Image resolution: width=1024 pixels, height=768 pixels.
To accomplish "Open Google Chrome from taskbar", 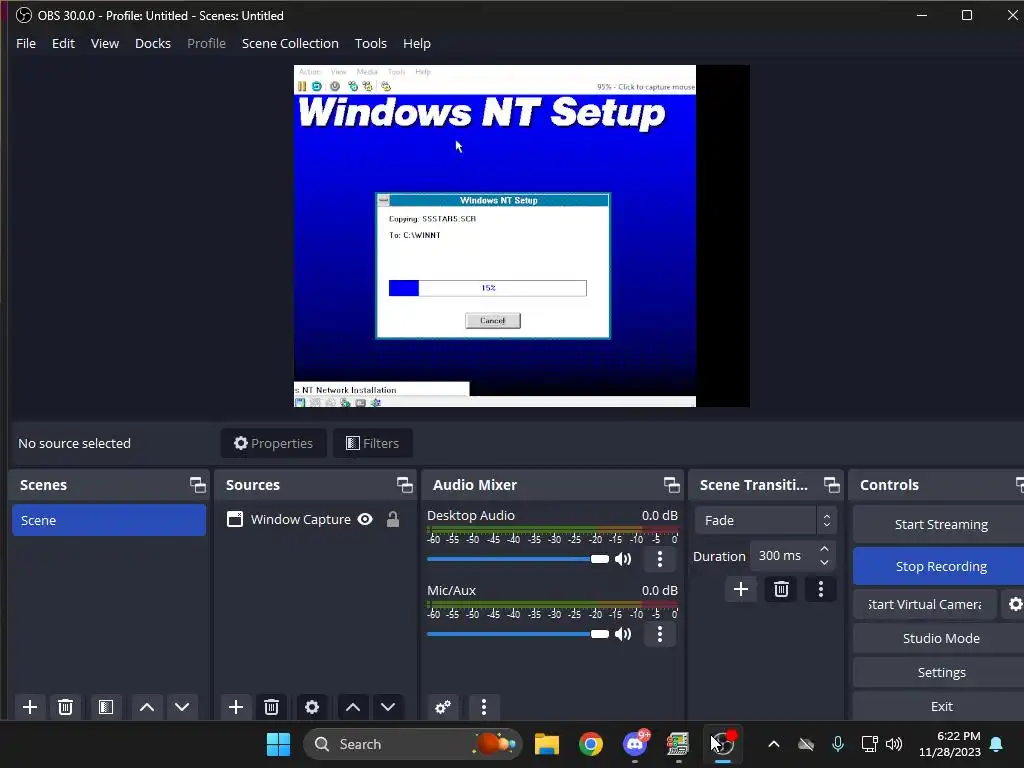I will pos(590,744).
